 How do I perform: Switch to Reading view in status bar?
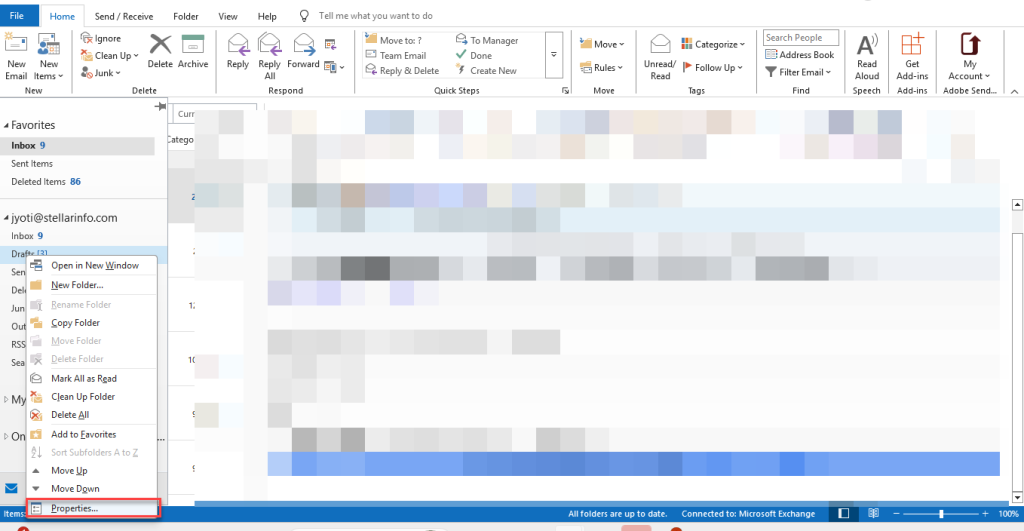point(873,513)
